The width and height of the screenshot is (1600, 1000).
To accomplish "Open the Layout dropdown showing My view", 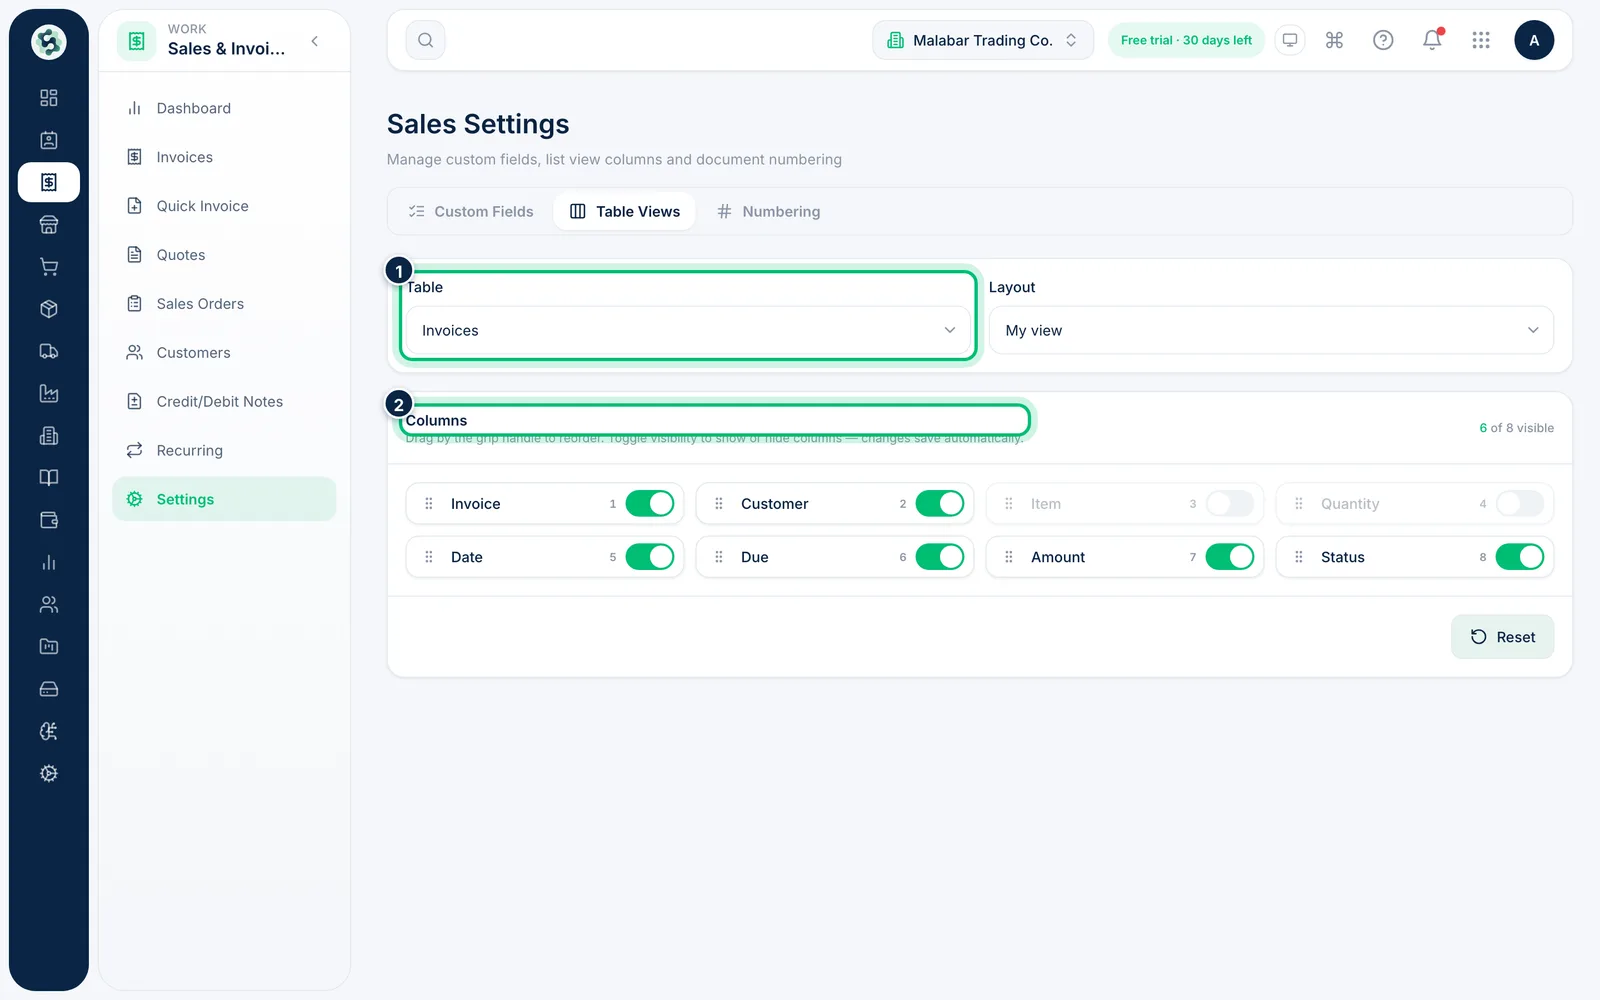I will pos(1271,330).
